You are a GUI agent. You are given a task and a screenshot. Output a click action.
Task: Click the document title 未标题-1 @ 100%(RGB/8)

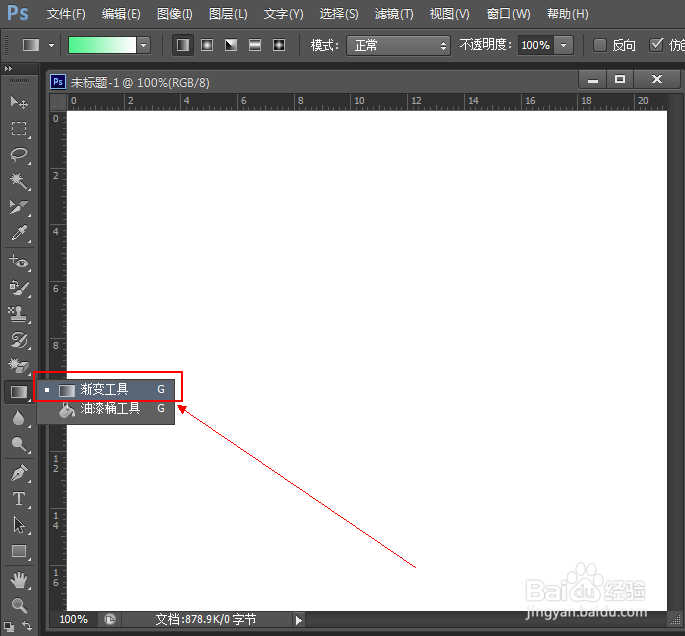[140, 83]
